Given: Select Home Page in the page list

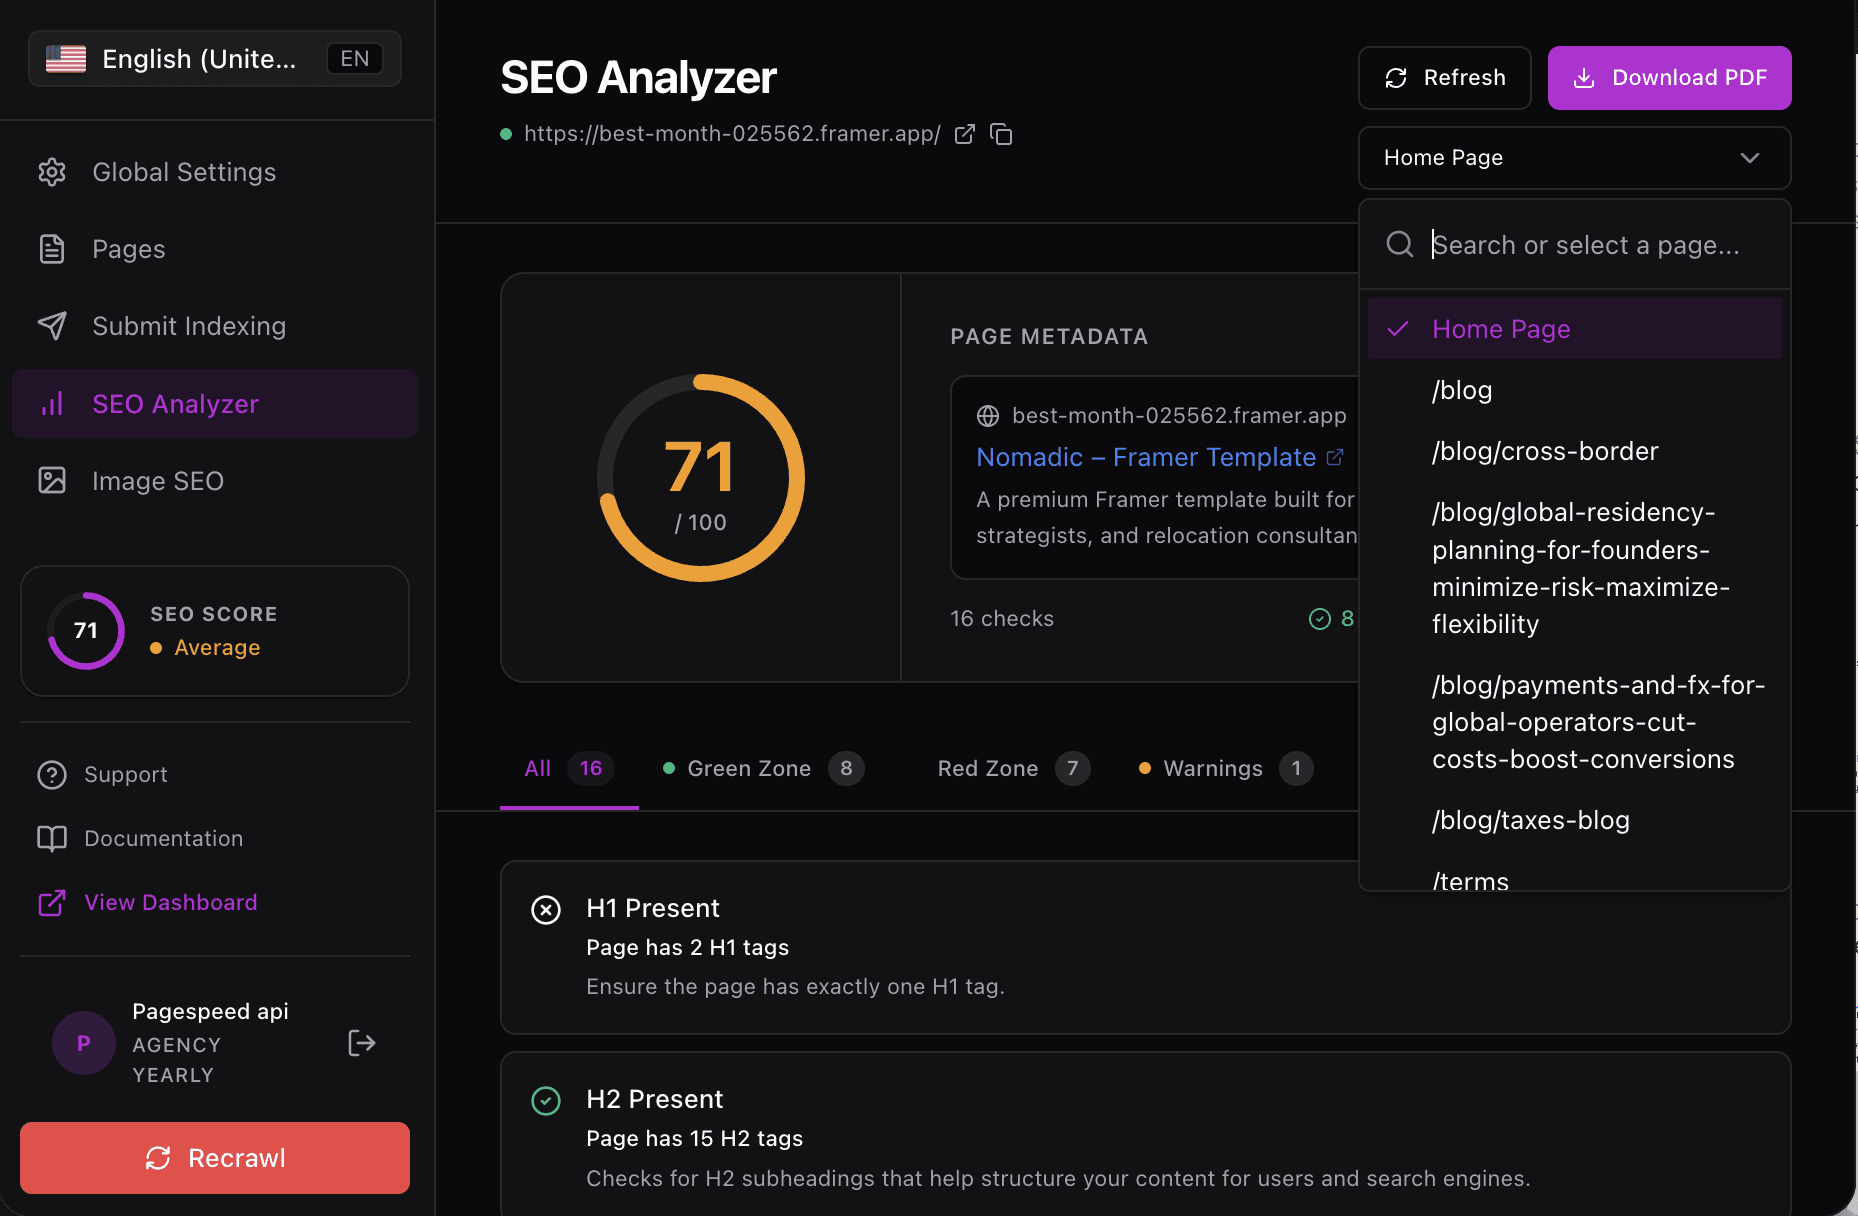Looking at the screenshot, I should click(1574, 329).
